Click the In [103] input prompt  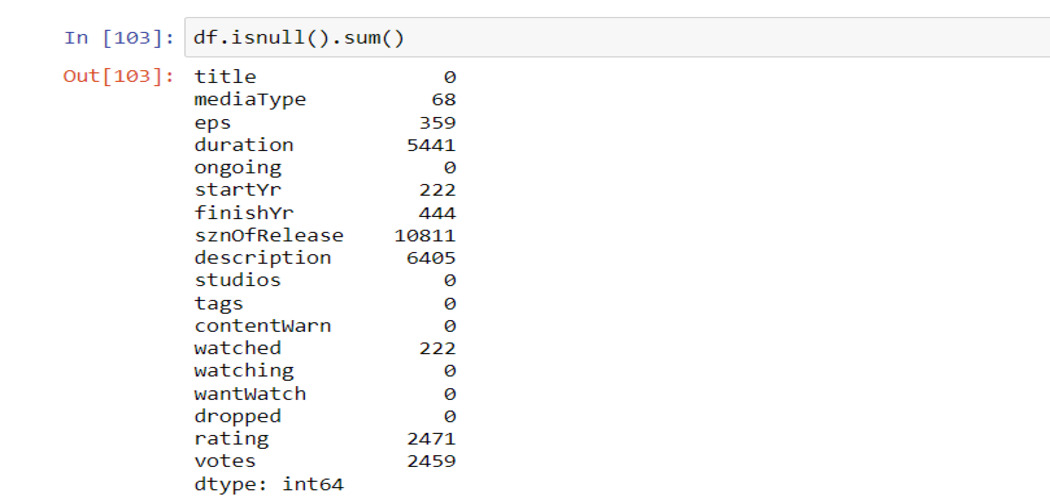coord(116,38)
